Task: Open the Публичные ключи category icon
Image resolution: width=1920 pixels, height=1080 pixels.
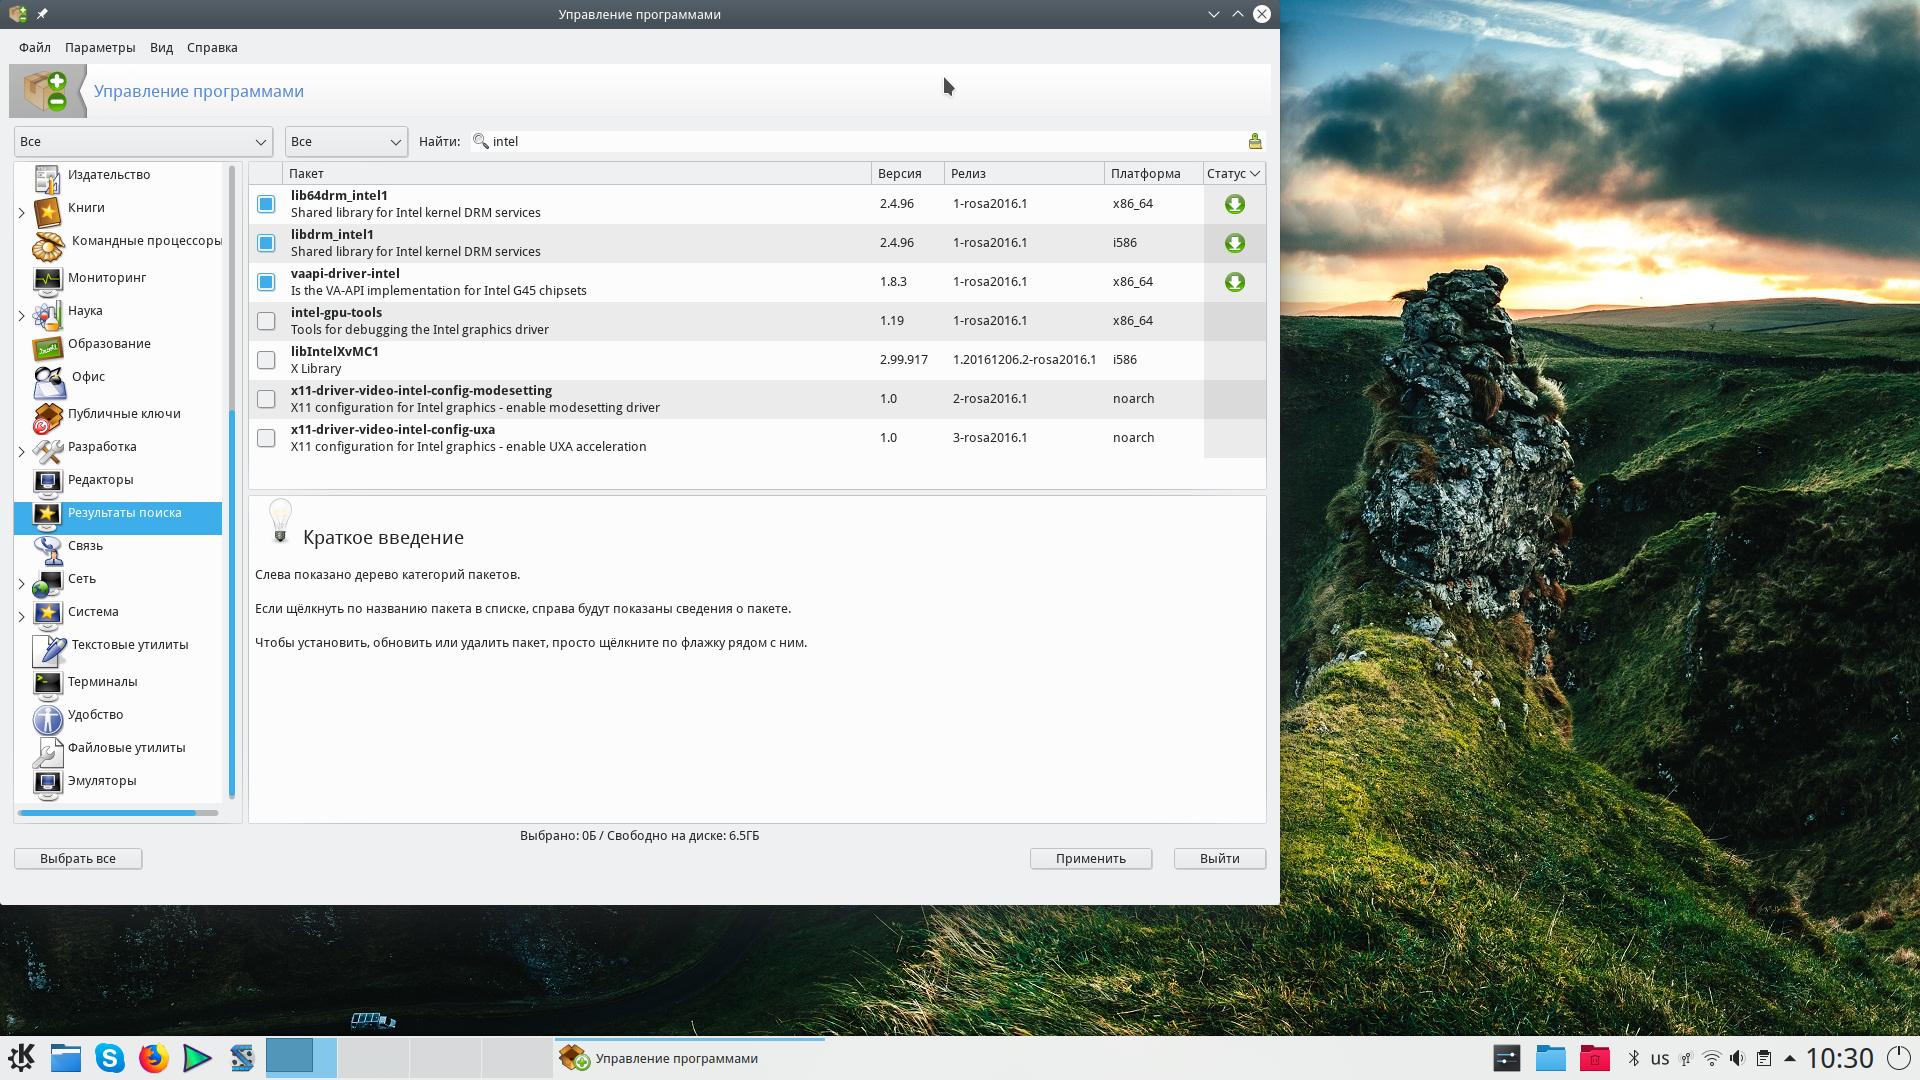Action: (47, 417)
